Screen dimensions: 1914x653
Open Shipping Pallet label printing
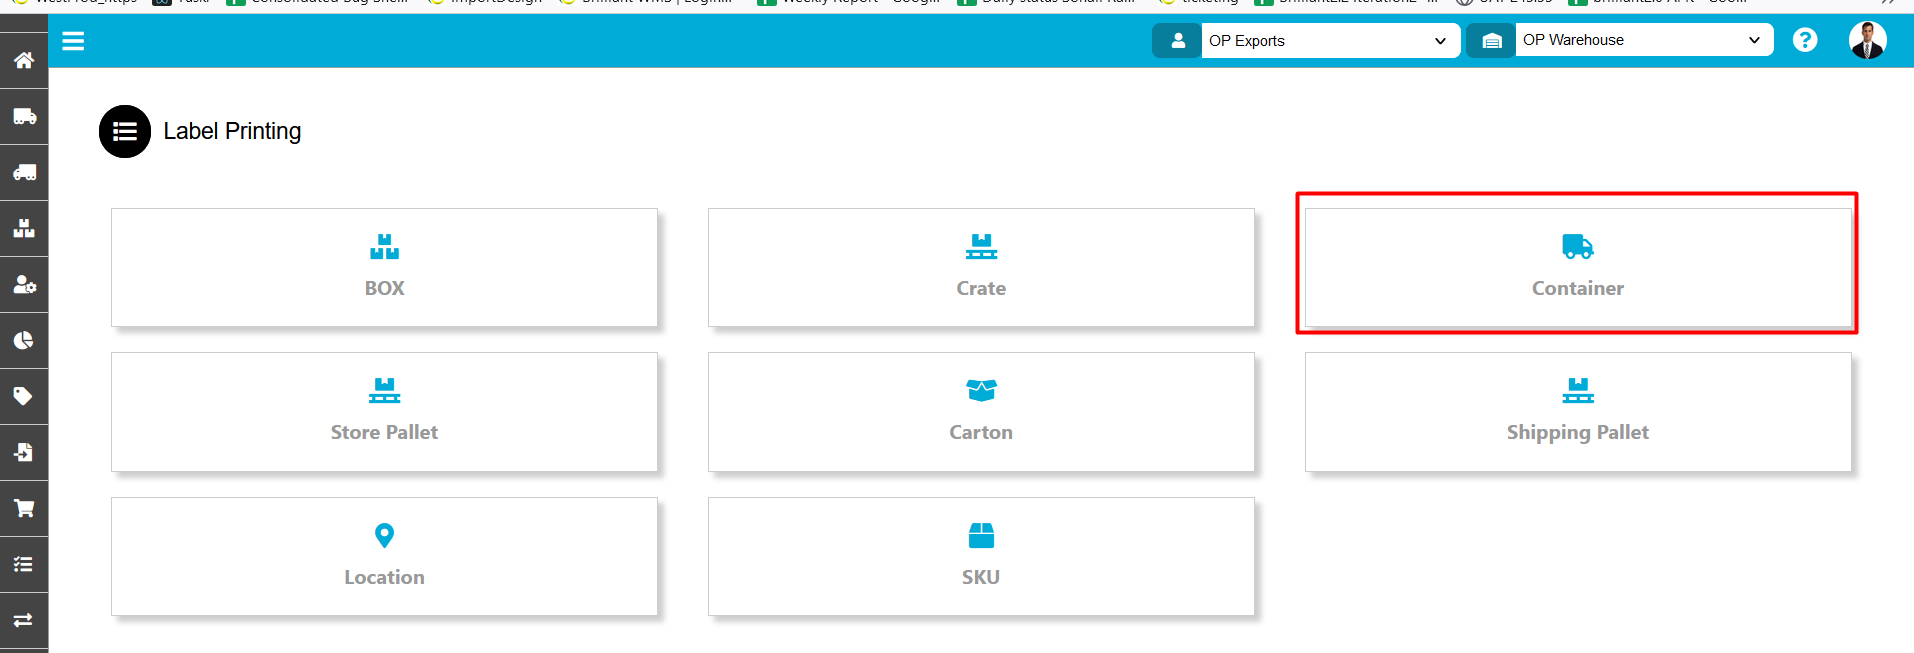coord(1577,412)
